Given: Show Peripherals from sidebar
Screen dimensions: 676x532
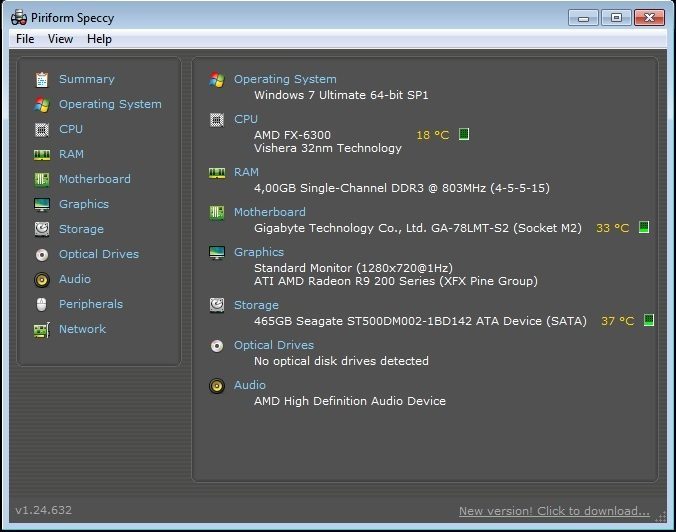Looking at the screenshot, I should (x=91, y=304).
